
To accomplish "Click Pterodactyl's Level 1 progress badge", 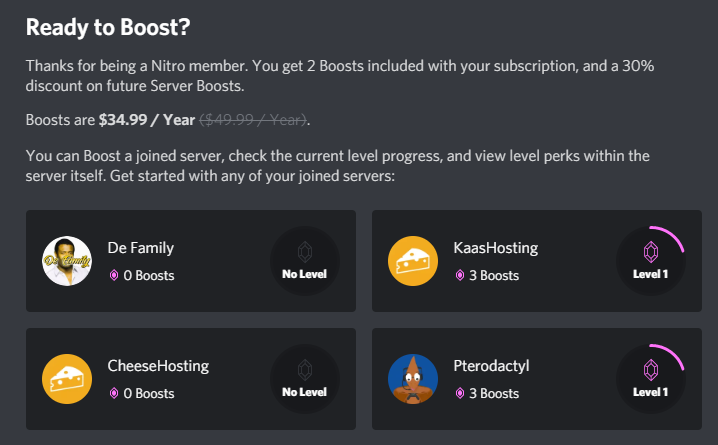I will [x=651, y=380].
